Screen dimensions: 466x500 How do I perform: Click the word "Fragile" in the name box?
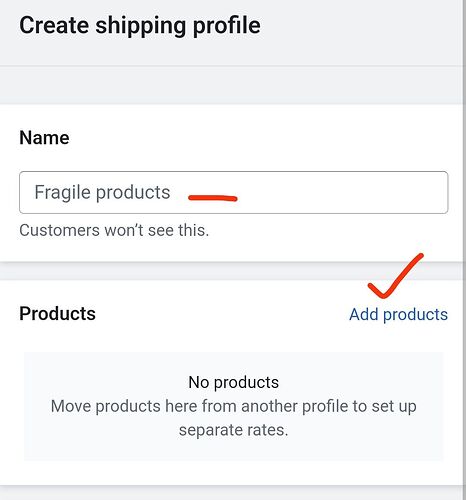coord(63,192)
